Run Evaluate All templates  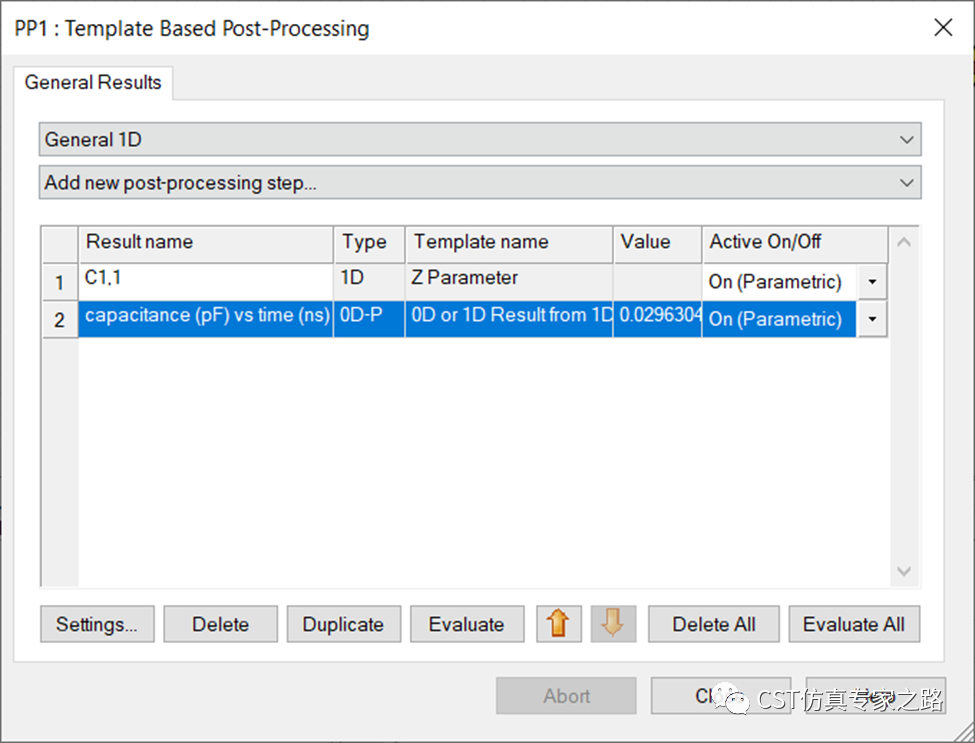click(854, 624)
